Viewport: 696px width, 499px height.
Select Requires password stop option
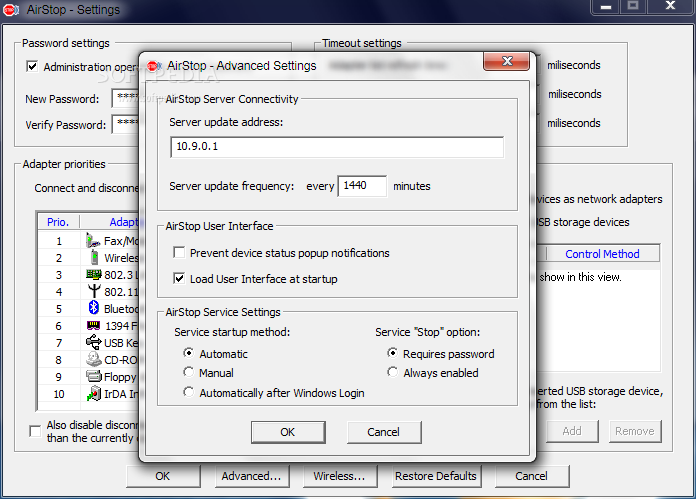pos(392,353)
